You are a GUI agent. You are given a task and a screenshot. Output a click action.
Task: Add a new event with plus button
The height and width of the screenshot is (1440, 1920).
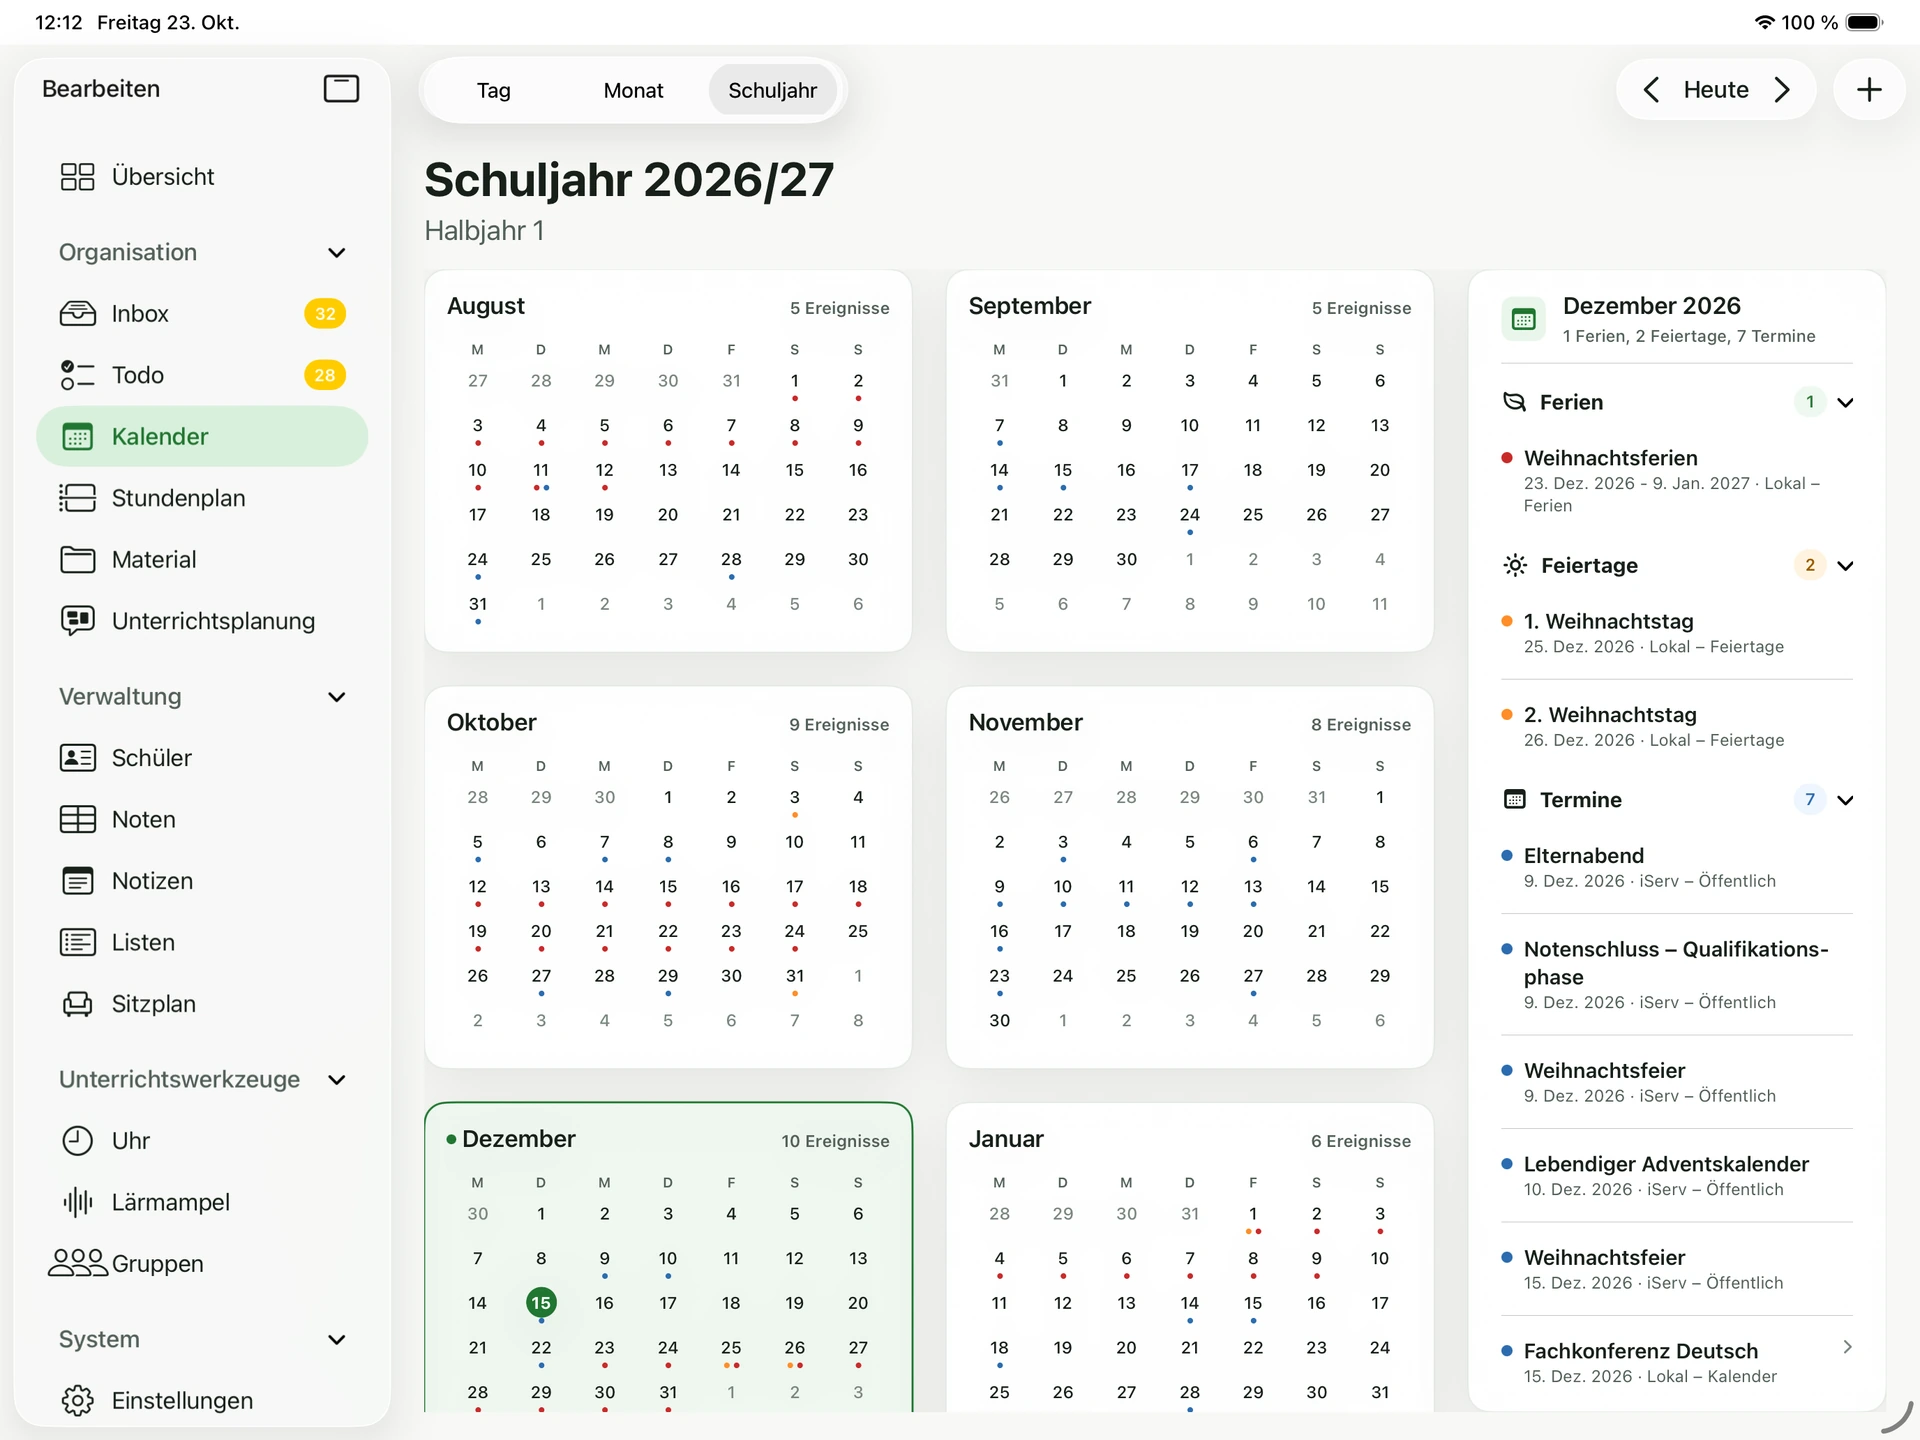(1869, 90)
